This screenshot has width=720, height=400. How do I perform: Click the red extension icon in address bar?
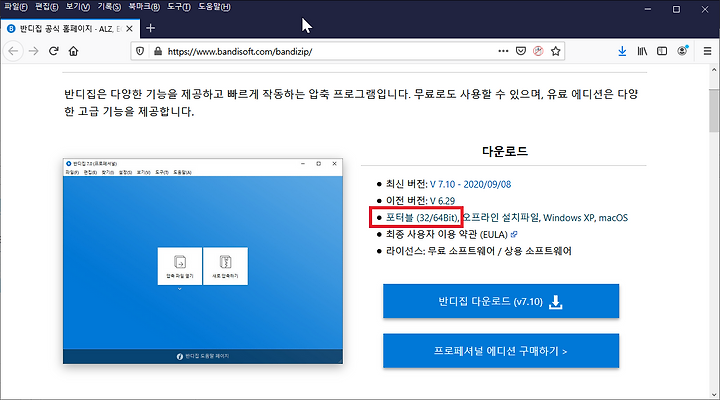click(x=538, y=51)
